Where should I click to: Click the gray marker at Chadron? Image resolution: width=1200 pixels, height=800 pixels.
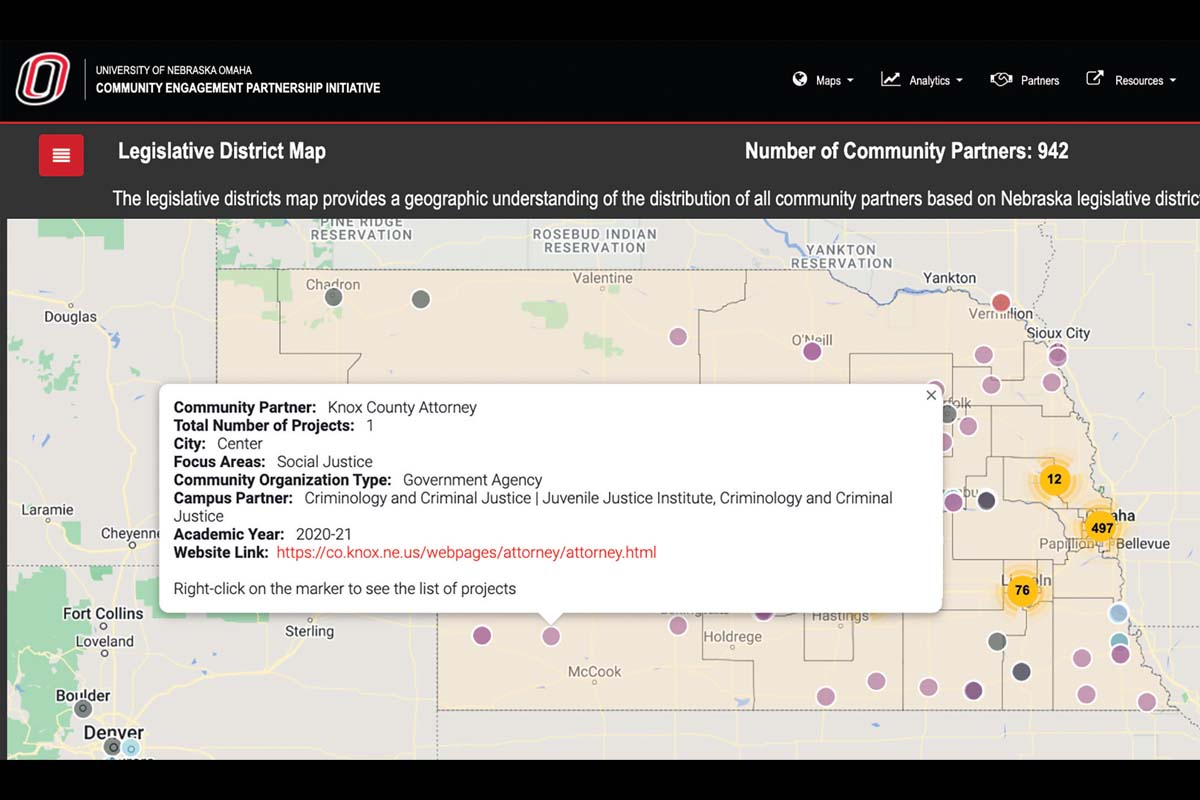334,297
